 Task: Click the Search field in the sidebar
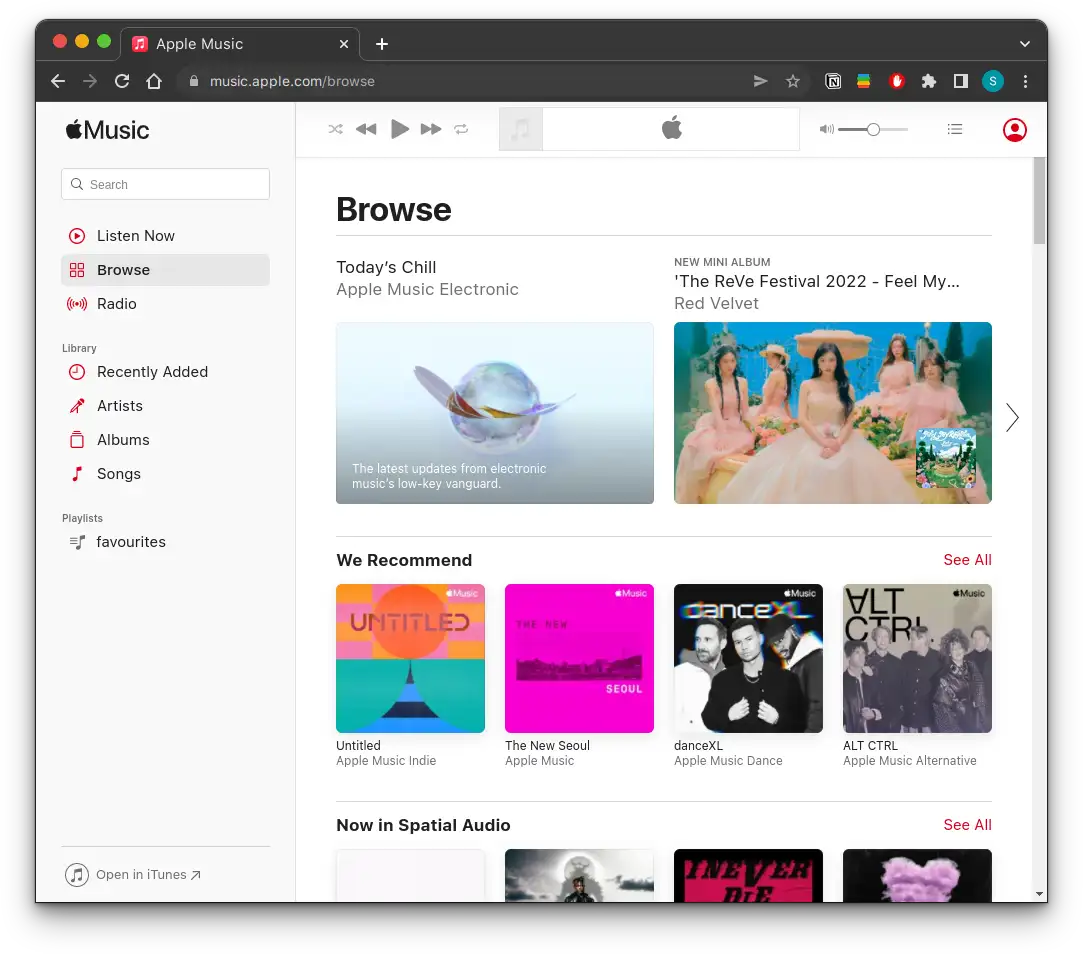pyautogui.click(x=165, y=184)
